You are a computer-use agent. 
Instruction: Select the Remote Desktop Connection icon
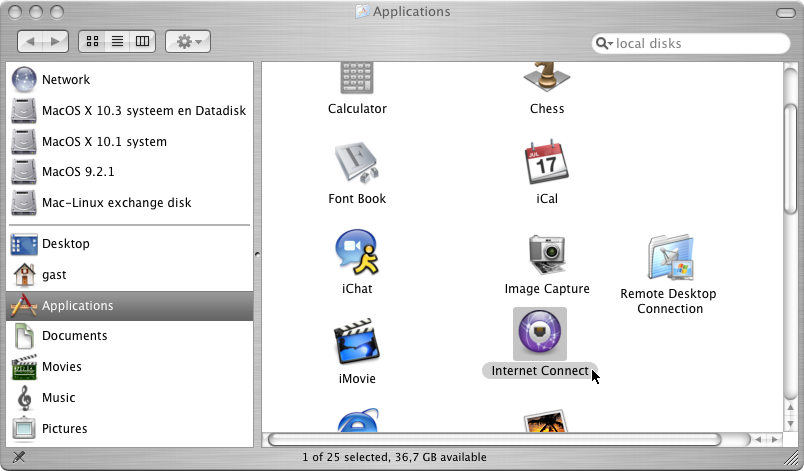click(671, 257)
